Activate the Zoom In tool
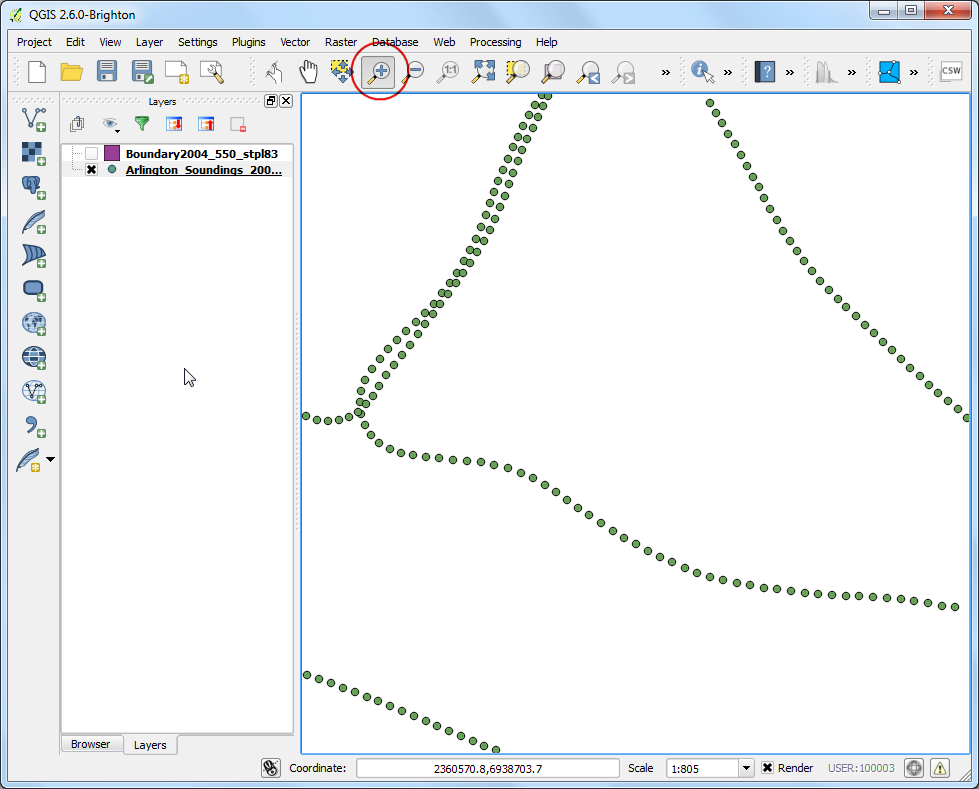The image size is (979, 789). coord(378,72)
